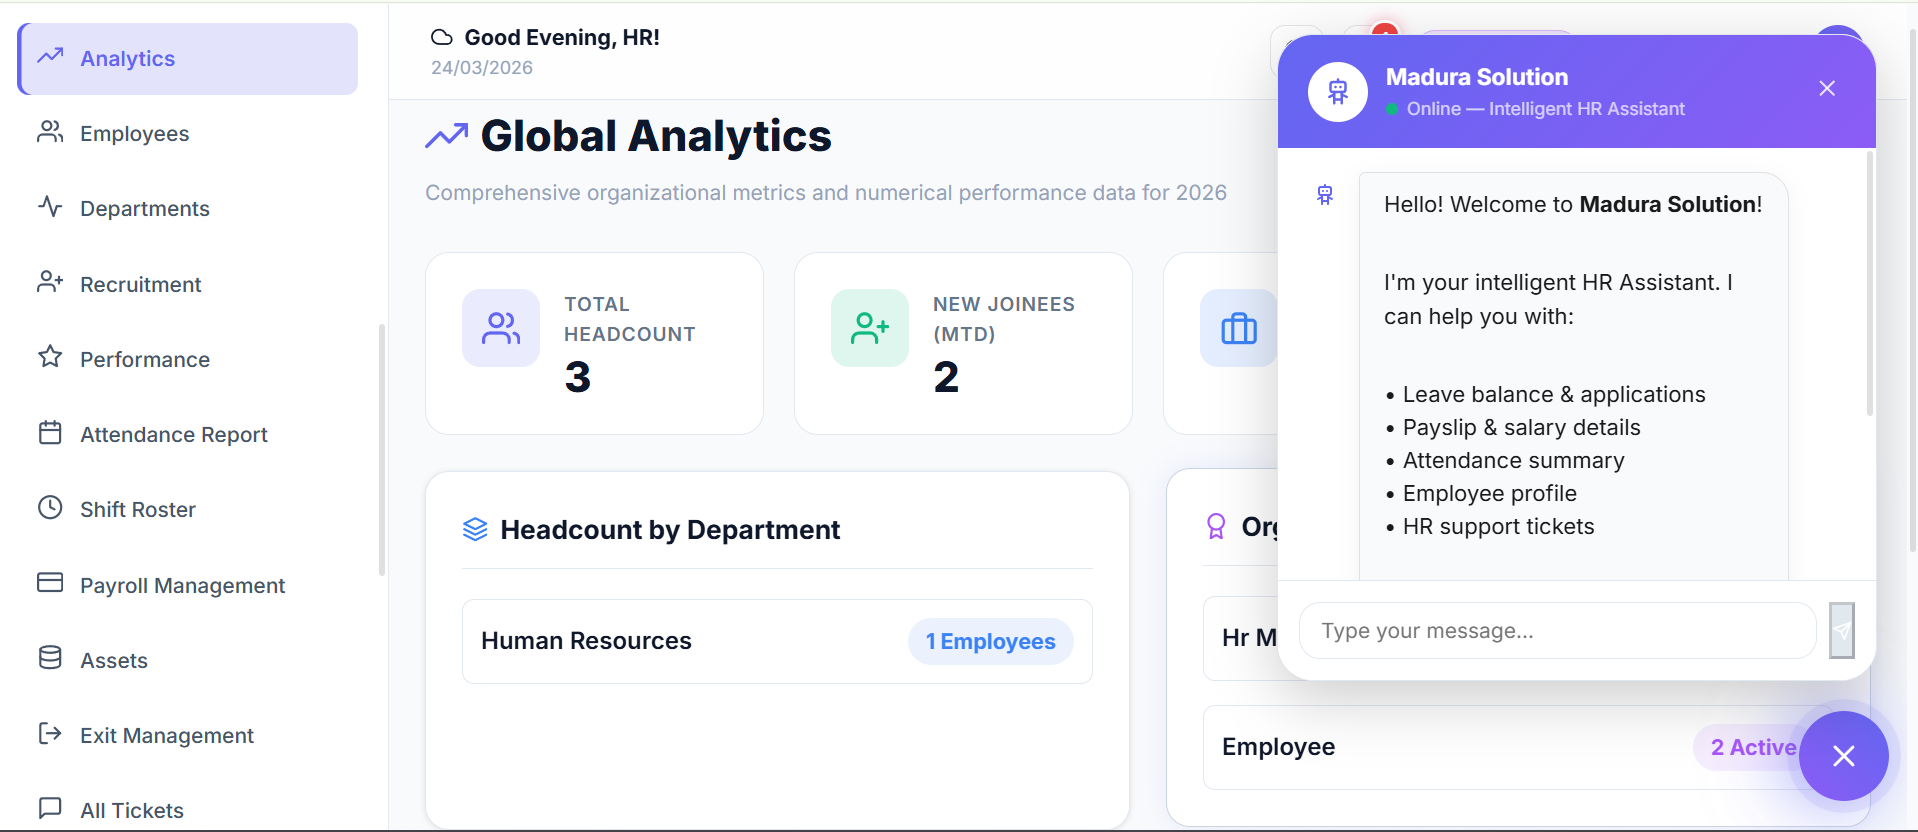Open the Recruitment page
Viewport: 1918px width, 832px height.
coord(188,285)
